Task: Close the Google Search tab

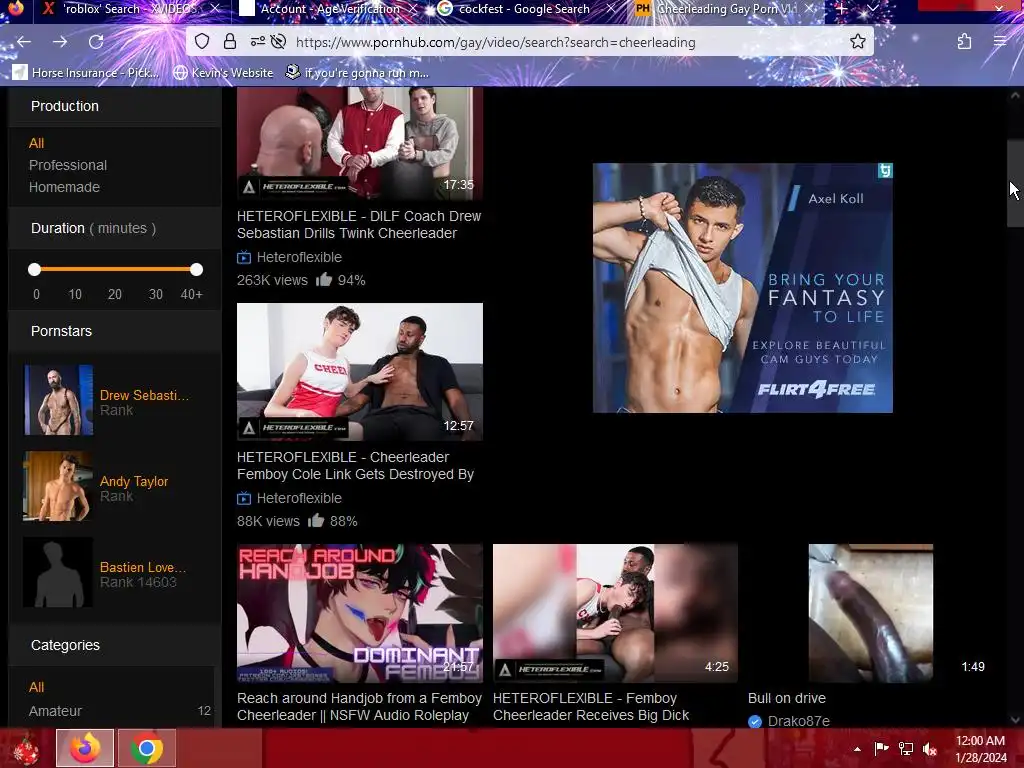Action: pyautogui.click(x=611, y=8)
